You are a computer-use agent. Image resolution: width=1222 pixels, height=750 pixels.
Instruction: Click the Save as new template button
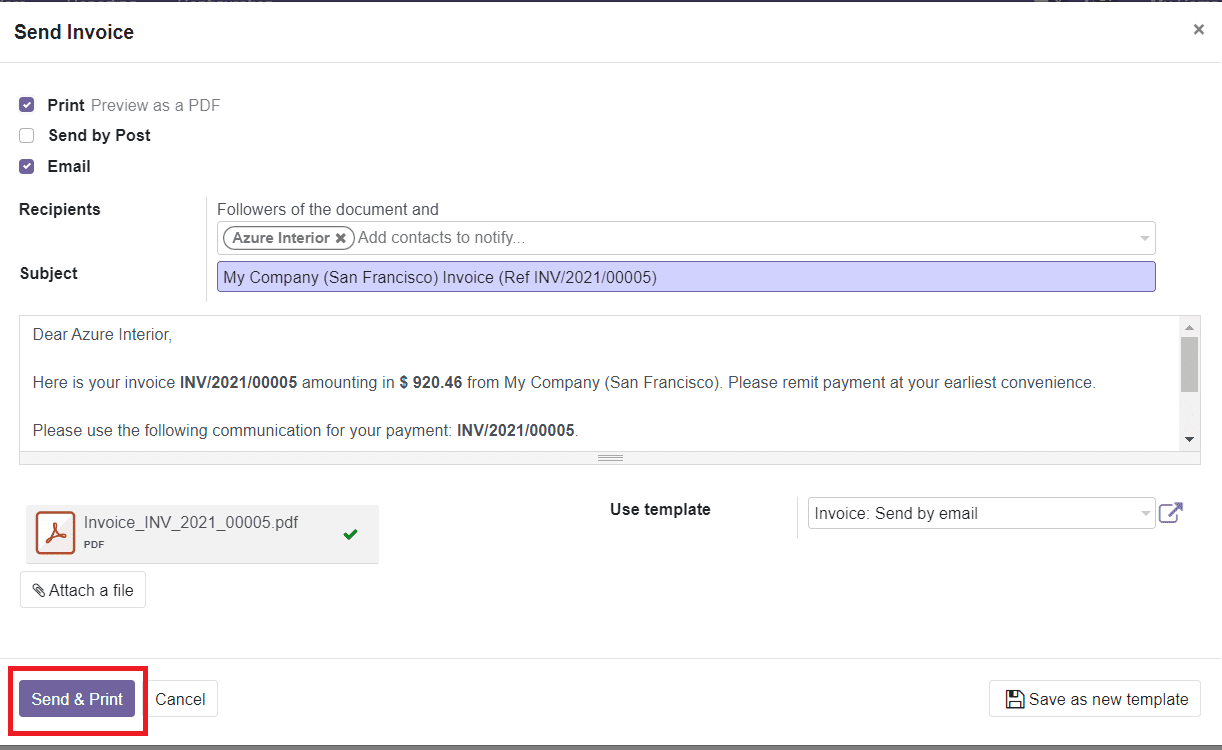pos(1095,698)
